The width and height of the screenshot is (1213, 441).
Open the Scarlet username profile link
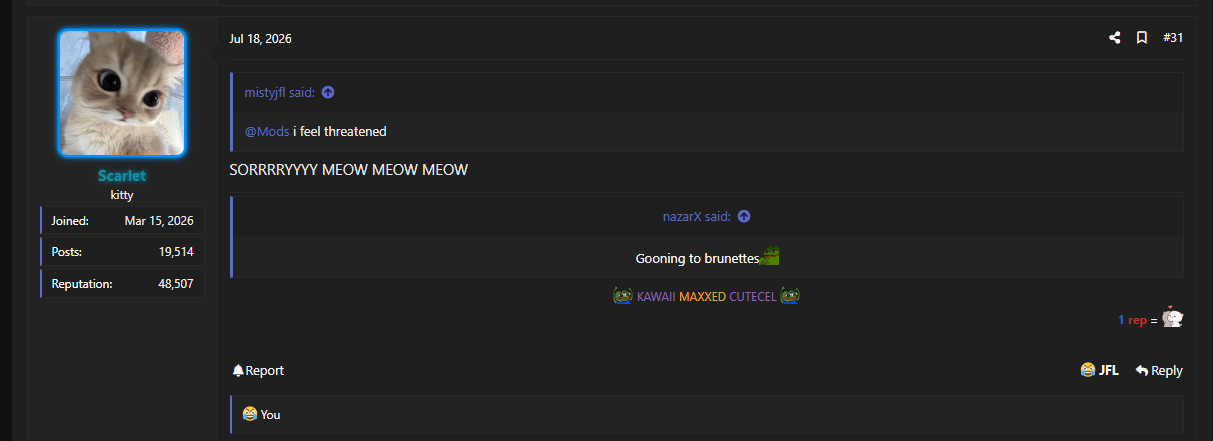pos(122,176)
